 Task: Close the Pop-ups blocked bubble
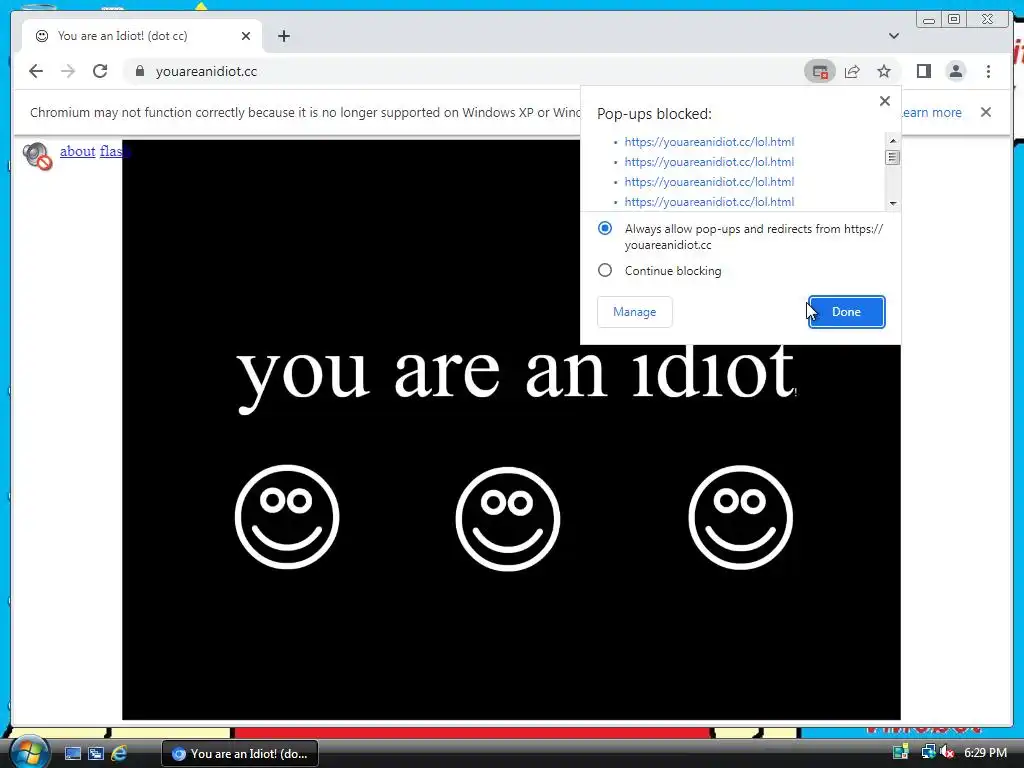pos(885,101)
